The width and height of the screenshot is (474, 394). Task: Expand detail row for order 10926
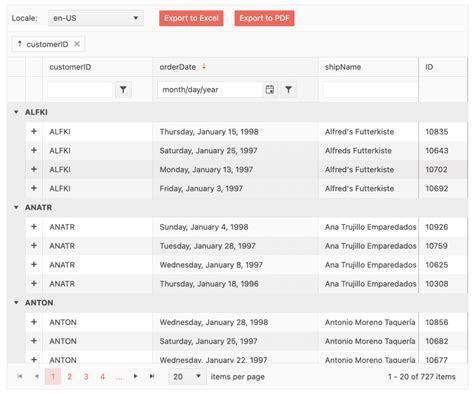point(34,227)
